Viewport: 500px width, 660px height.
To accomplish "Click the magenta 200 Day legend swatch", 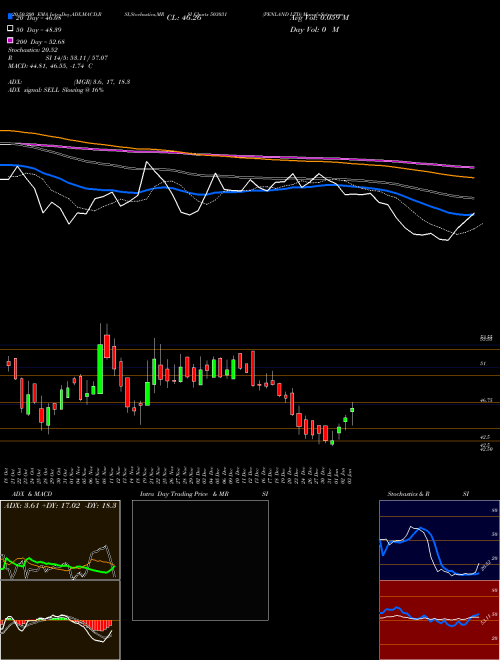I will pyautogui.click(x=10, y=40).
